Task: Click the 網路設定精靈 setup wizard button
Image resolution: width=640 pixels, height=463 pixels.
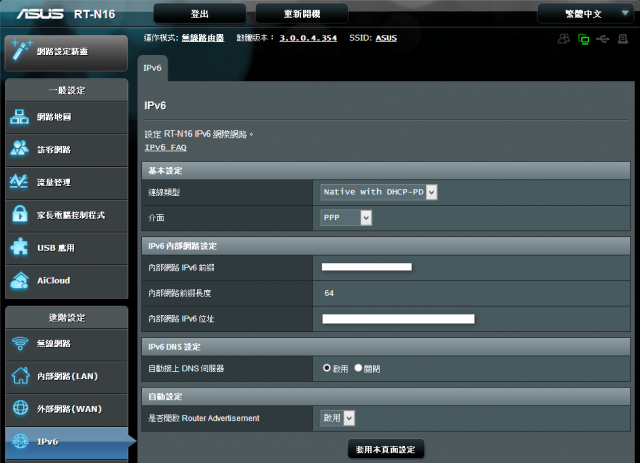Action: tap(67, 52)
